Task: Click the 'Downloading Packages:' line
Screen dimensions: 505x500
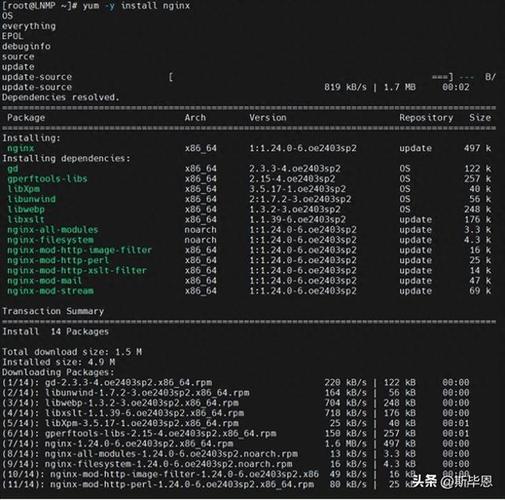Action: [x=58, y=372]
